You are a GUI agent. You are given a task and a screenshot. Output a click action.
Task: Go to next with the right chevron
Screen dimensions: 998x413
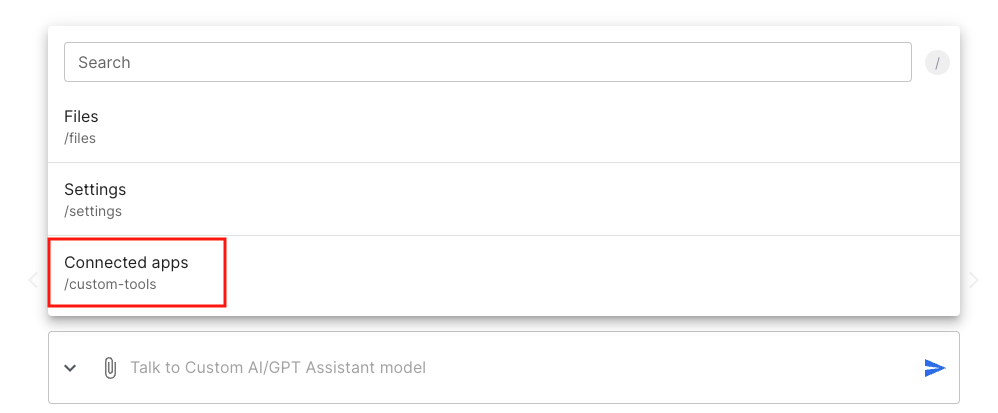tap(973, 280)
